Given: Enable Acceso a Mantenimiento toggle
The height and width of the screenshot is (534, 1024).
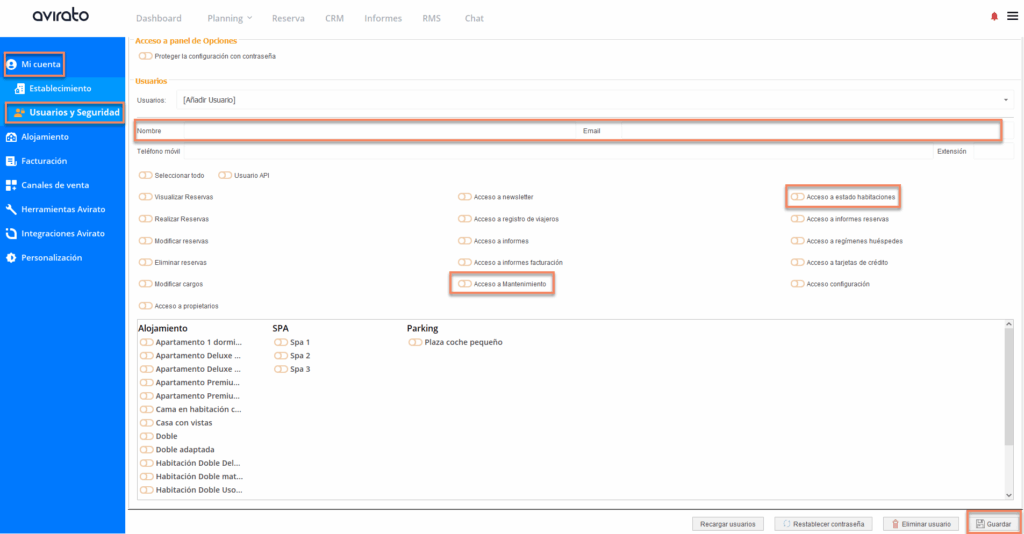Looking at the screenshot, I should tap(465, 284).
